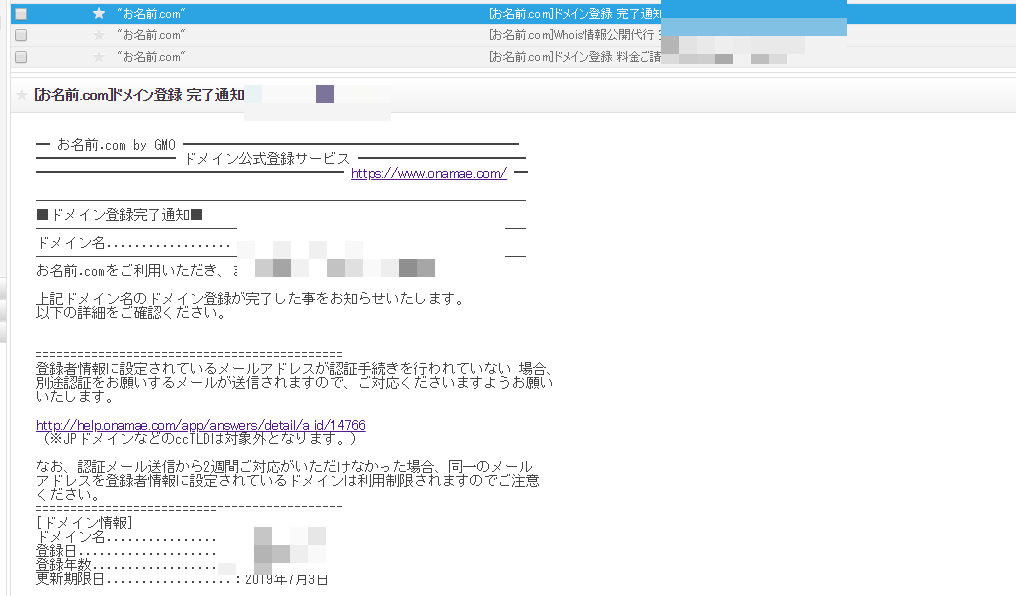
Task: Tick checkbox for ドメイン登録 料金ご請求 email row
Action: [x=21, y=57]
